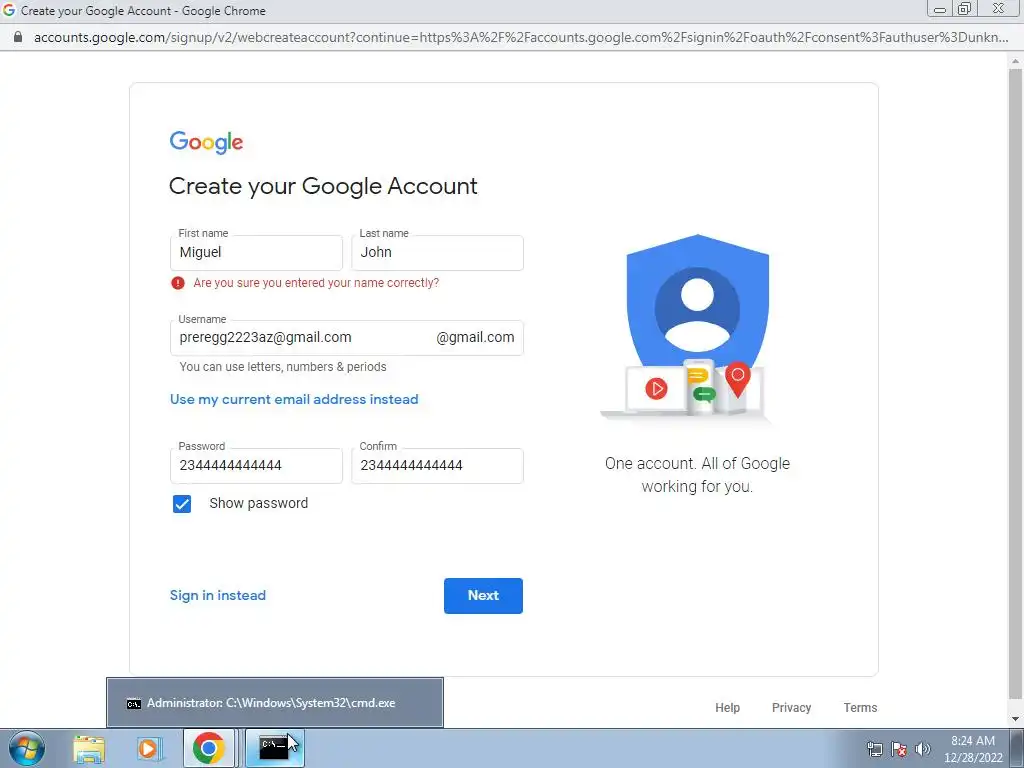Click the browser address bar URL
This screenshot has height=768, width=1024.
(520, 37)
